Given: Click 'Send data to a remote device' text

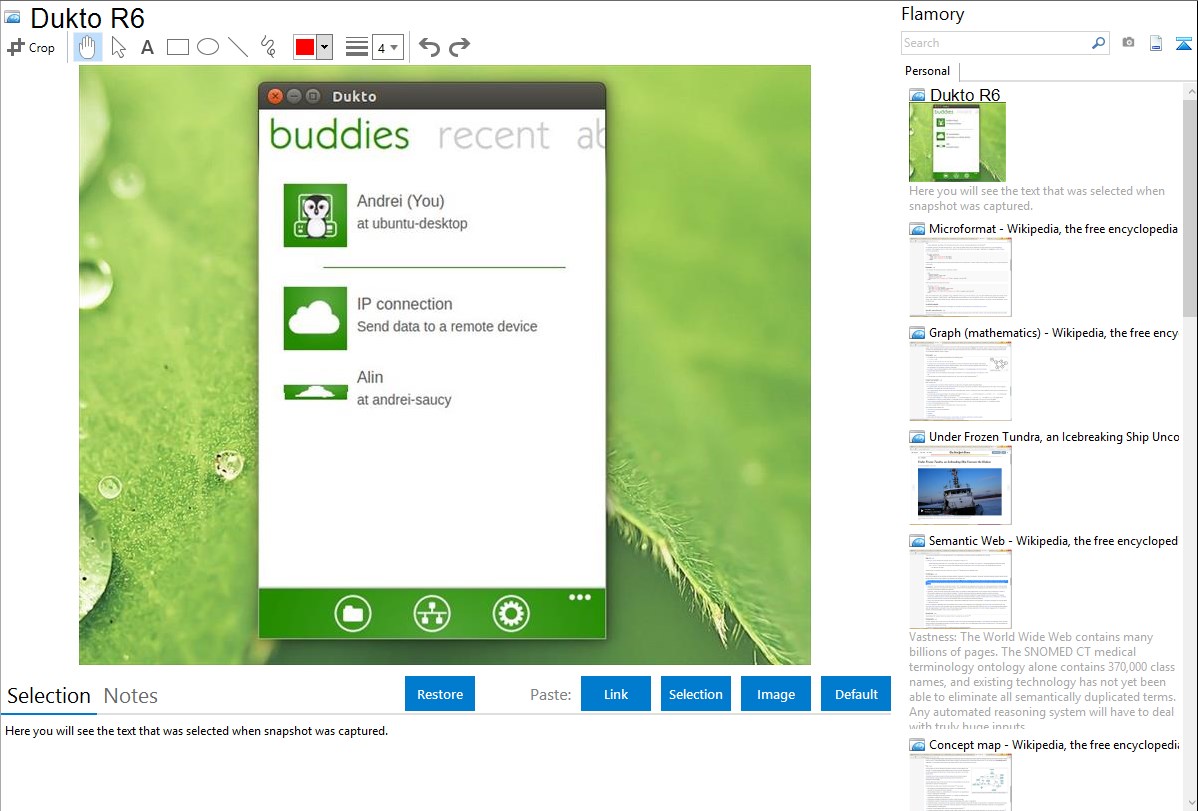Looking at the screenshot, I should (x=447, y=326).
